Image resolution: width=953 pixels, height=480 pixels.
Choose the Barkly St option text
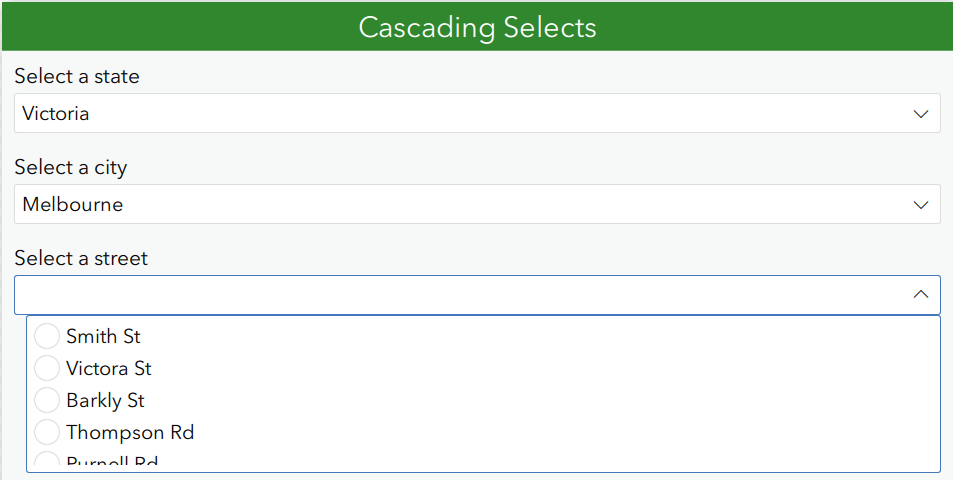tap(105, 401)
